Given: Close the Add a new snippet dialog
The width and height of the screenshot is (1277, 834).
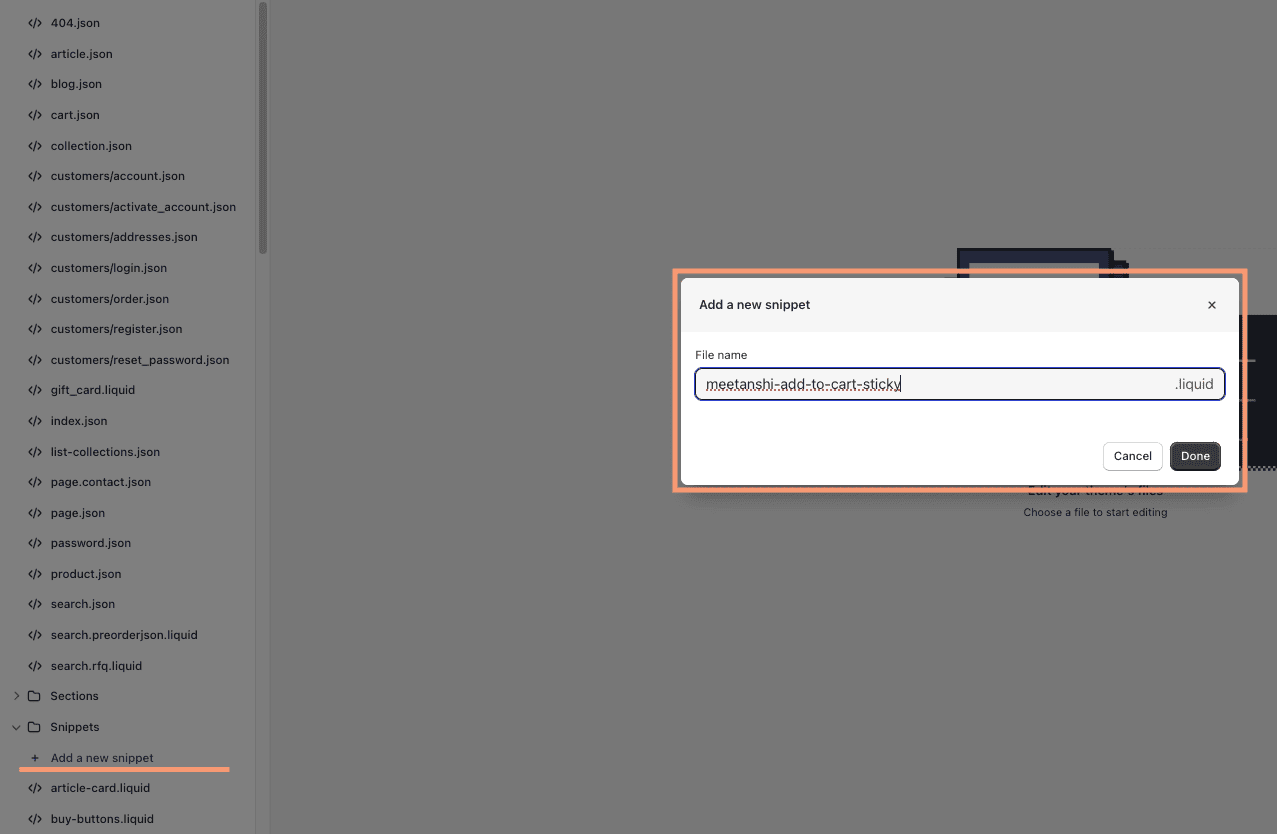Looking at the screenshot, I should [1211, 304].
